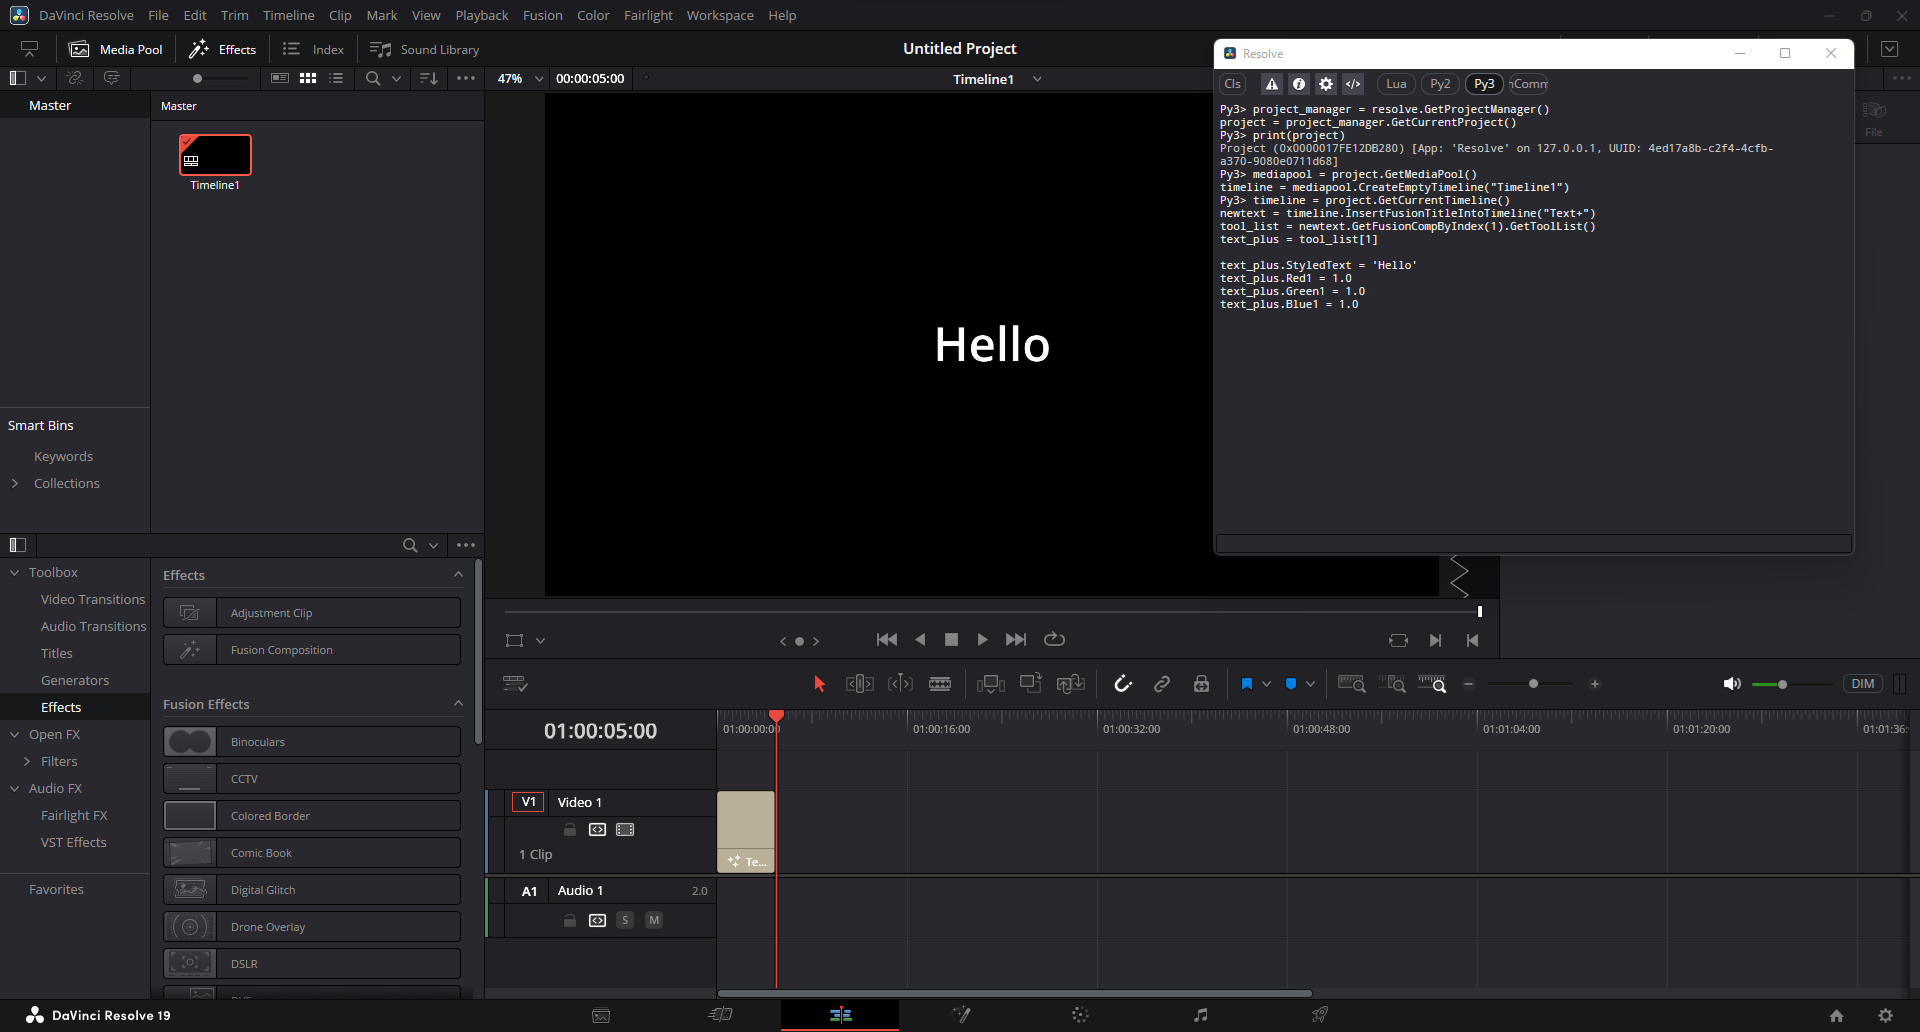Select the Blade edit mode tool
Image resolution: width=1920 pixels, height=1032 pixels.
[x=940, y=684]
